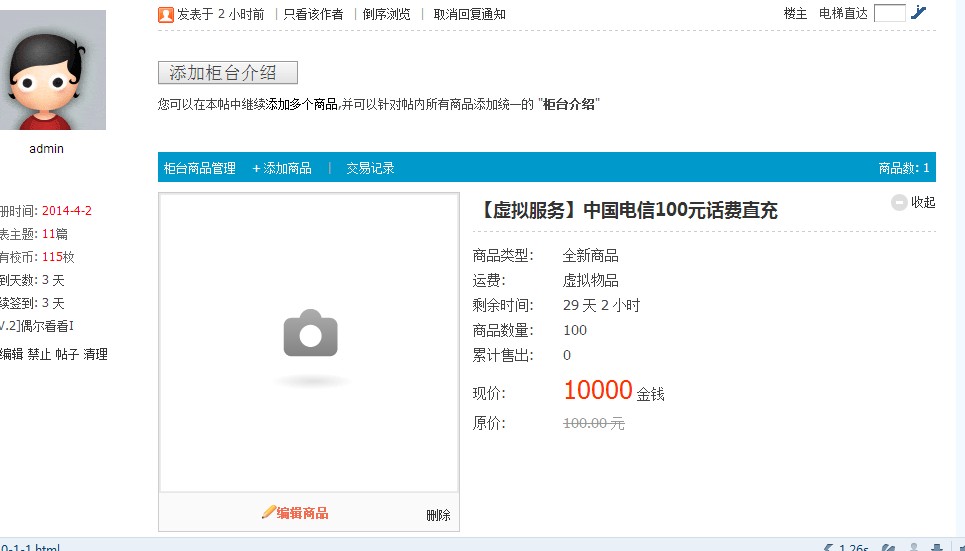This screenshot has height=551, width=965.
Task: Focus the 电梯直达 floor number input
Action: tap(890, 13)
